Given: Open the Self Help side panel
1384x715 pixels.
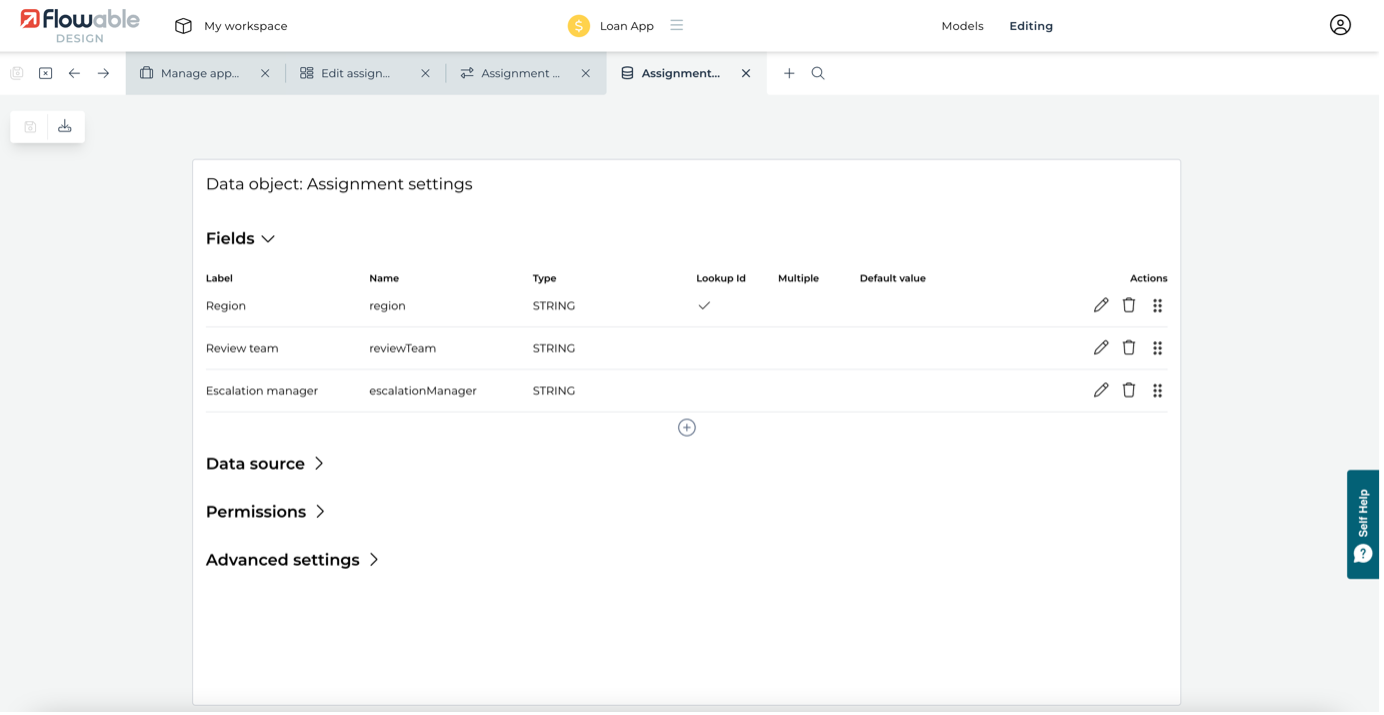Looking at the screenshot, I should point(1363,524).
